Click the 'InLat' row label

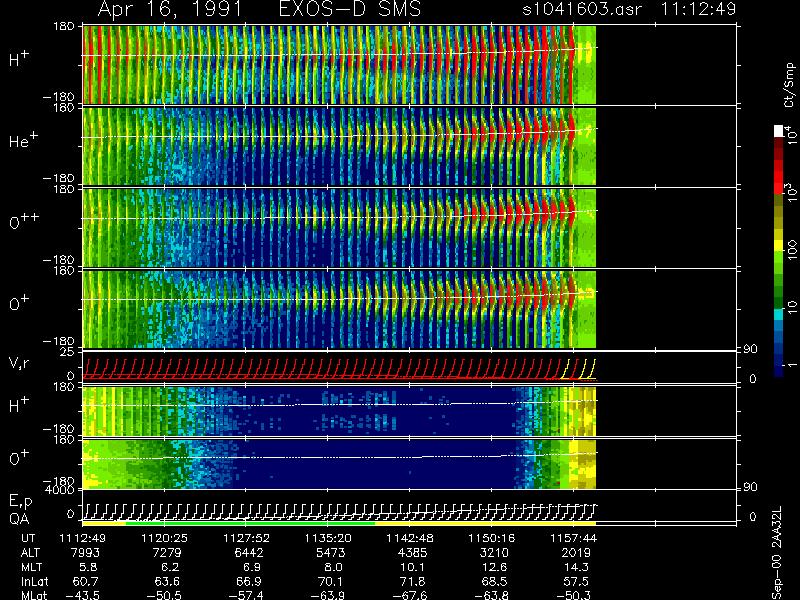[x=34, y=582]
